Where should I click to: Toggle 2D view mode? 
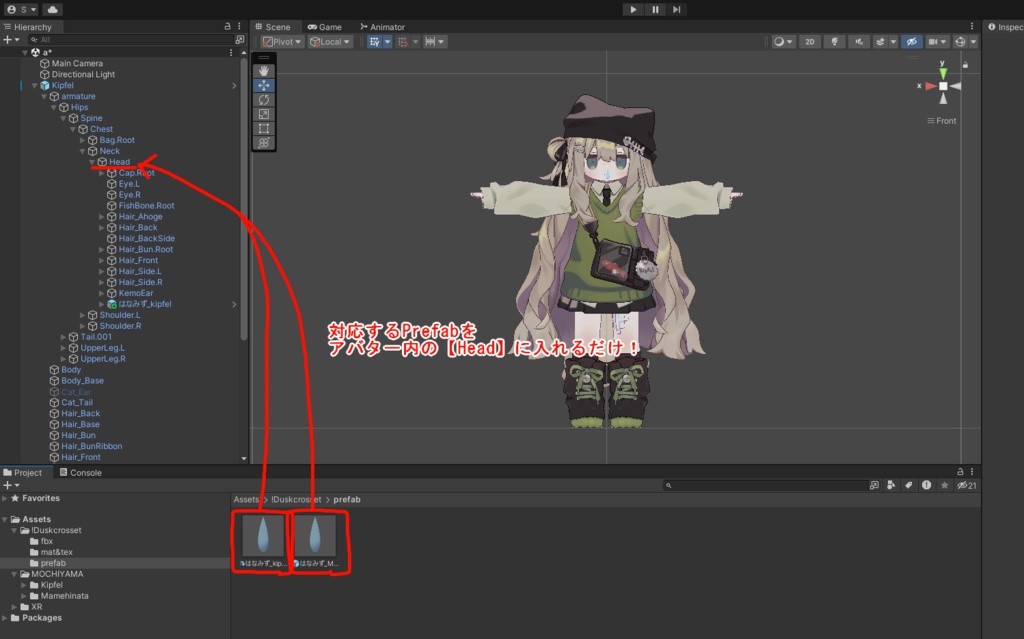(x=810, y=41)
